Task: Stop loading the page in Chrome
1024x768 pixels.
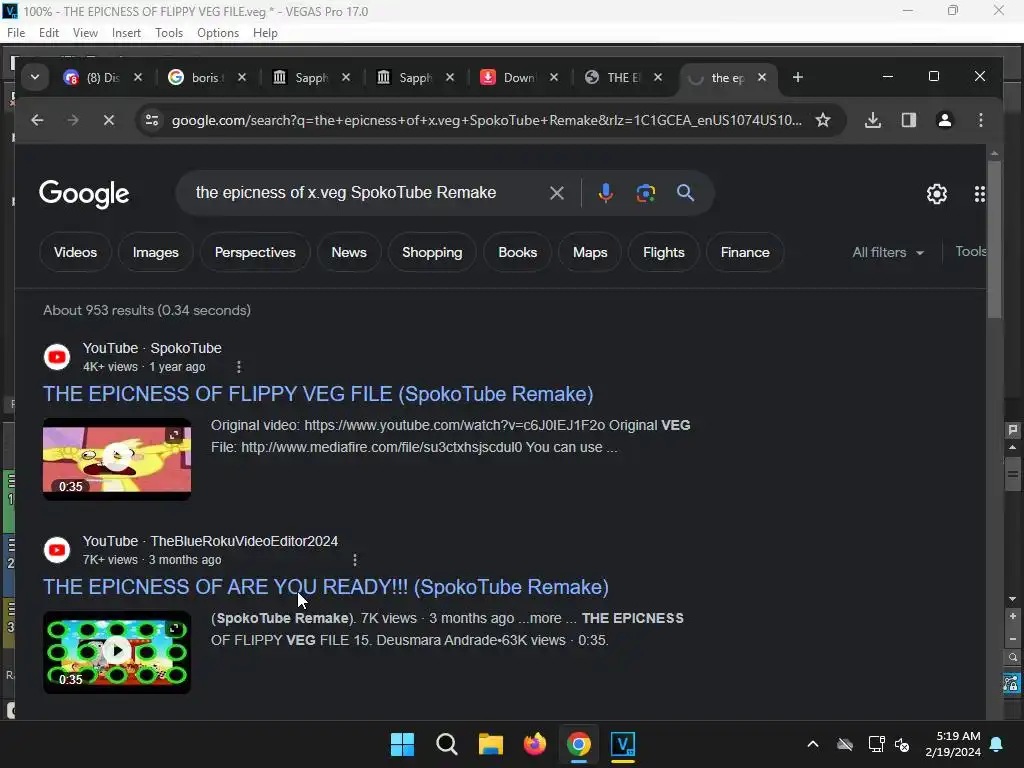Action: [x=109, y=120]
